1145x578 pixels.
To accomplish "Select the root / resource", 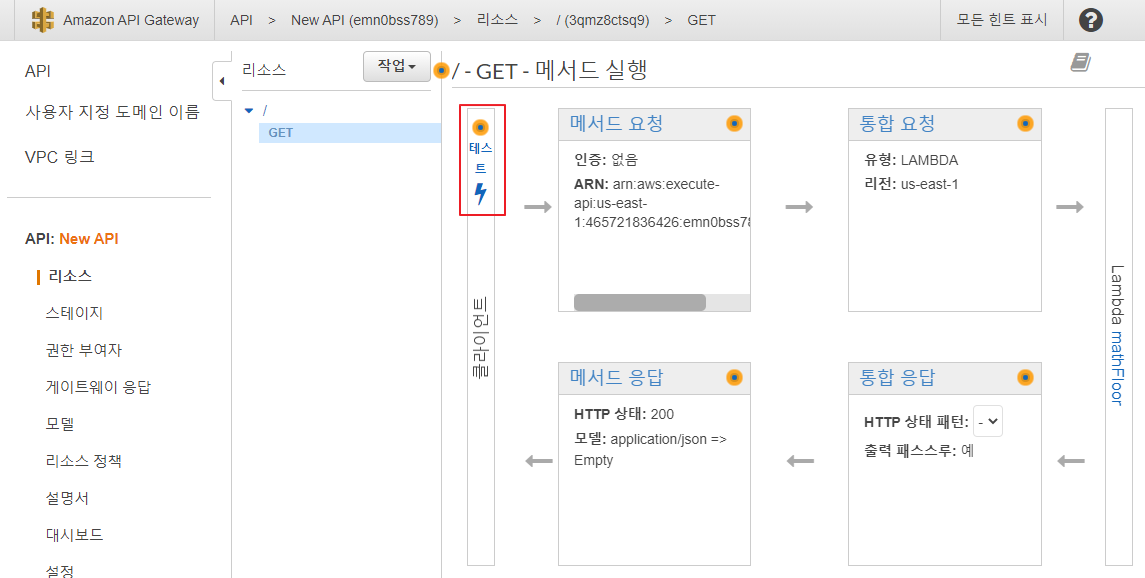I will click(x=264, y=110).
